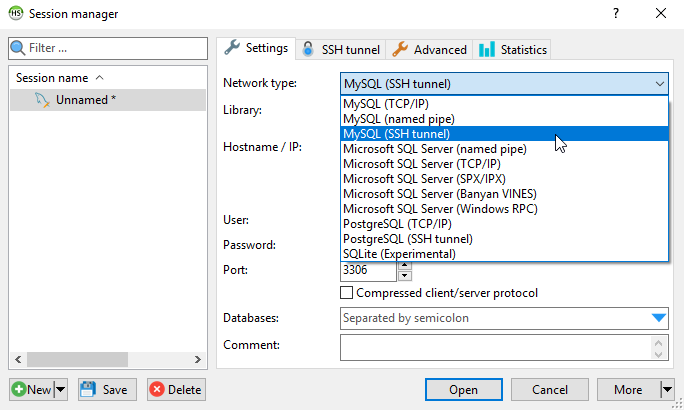Collapse the Network type dropdown arrow
The height and width of the screenshot is (410, 684).
pos(660,84)
